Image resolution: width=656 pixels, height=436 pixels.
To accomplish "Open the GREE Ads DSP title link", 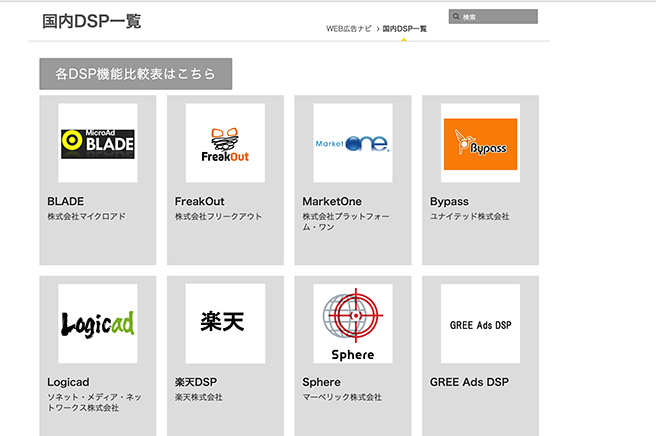I will (x=469, y=382).
